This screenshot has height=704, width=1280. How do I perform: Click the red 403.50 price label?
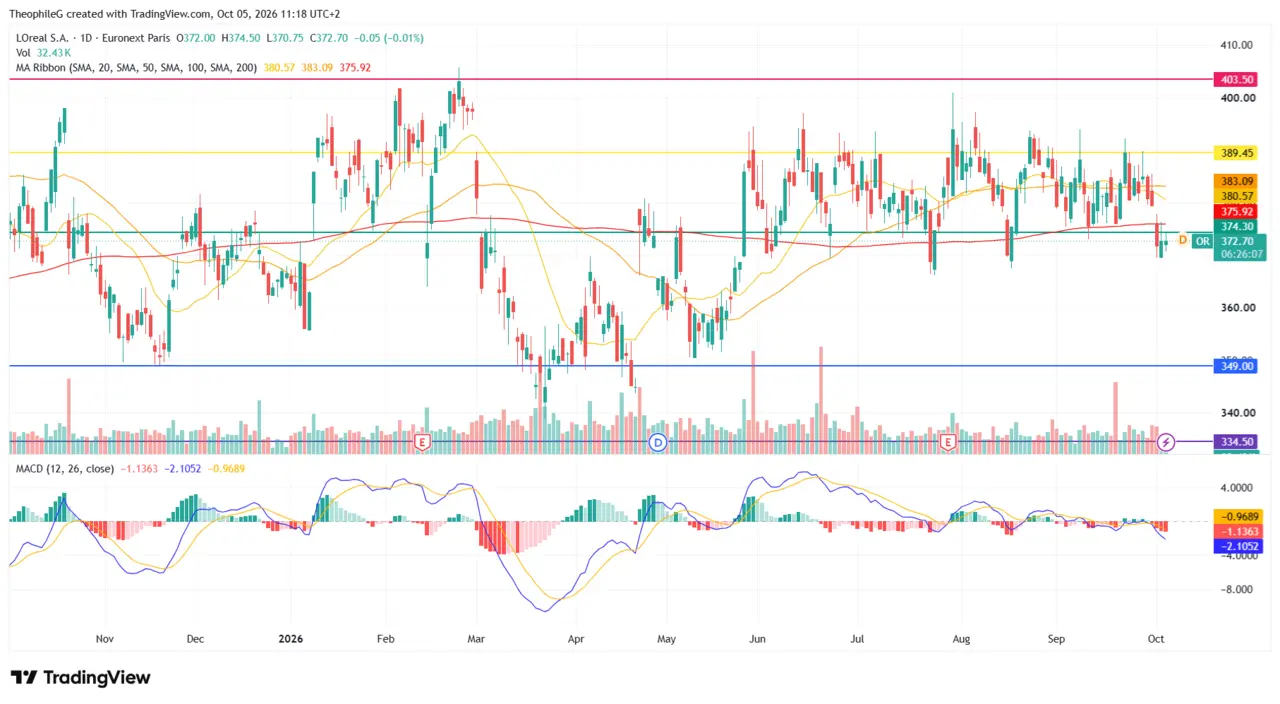1235,79
